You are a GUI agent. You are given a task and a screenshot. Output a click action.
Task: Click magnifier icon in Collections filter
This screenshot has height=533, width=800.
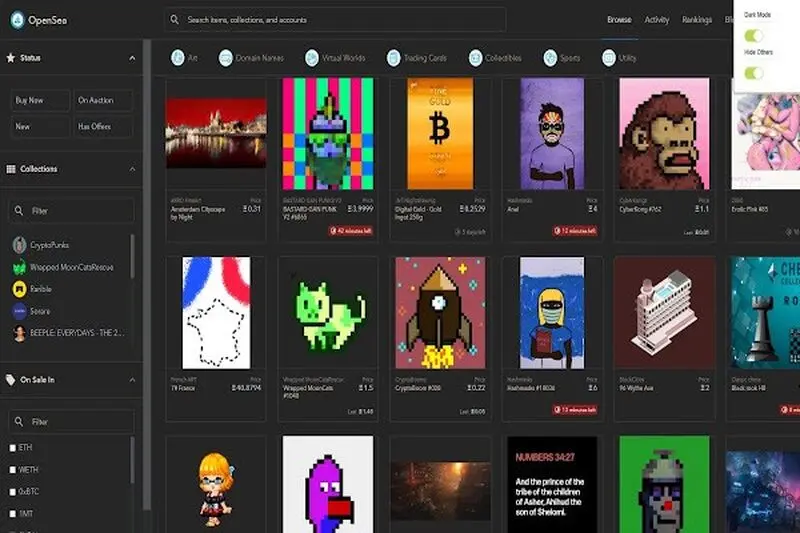coord(19,210)
